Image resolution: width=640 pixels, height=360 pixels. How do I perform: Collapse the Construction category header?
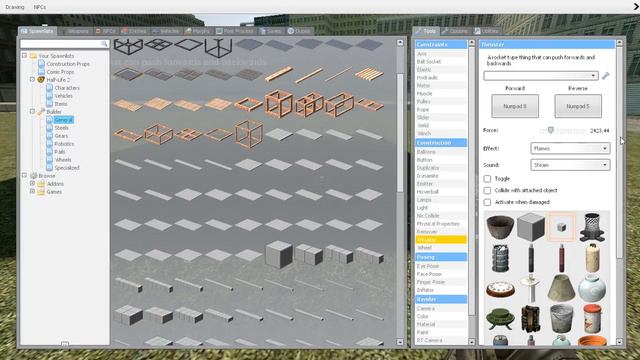441,143
